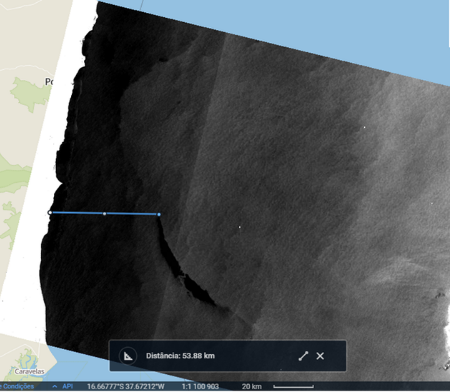Screen dimensions: 450x392
Task: Click the bright dot in upper right imagery
Action: tap(364, 127)
